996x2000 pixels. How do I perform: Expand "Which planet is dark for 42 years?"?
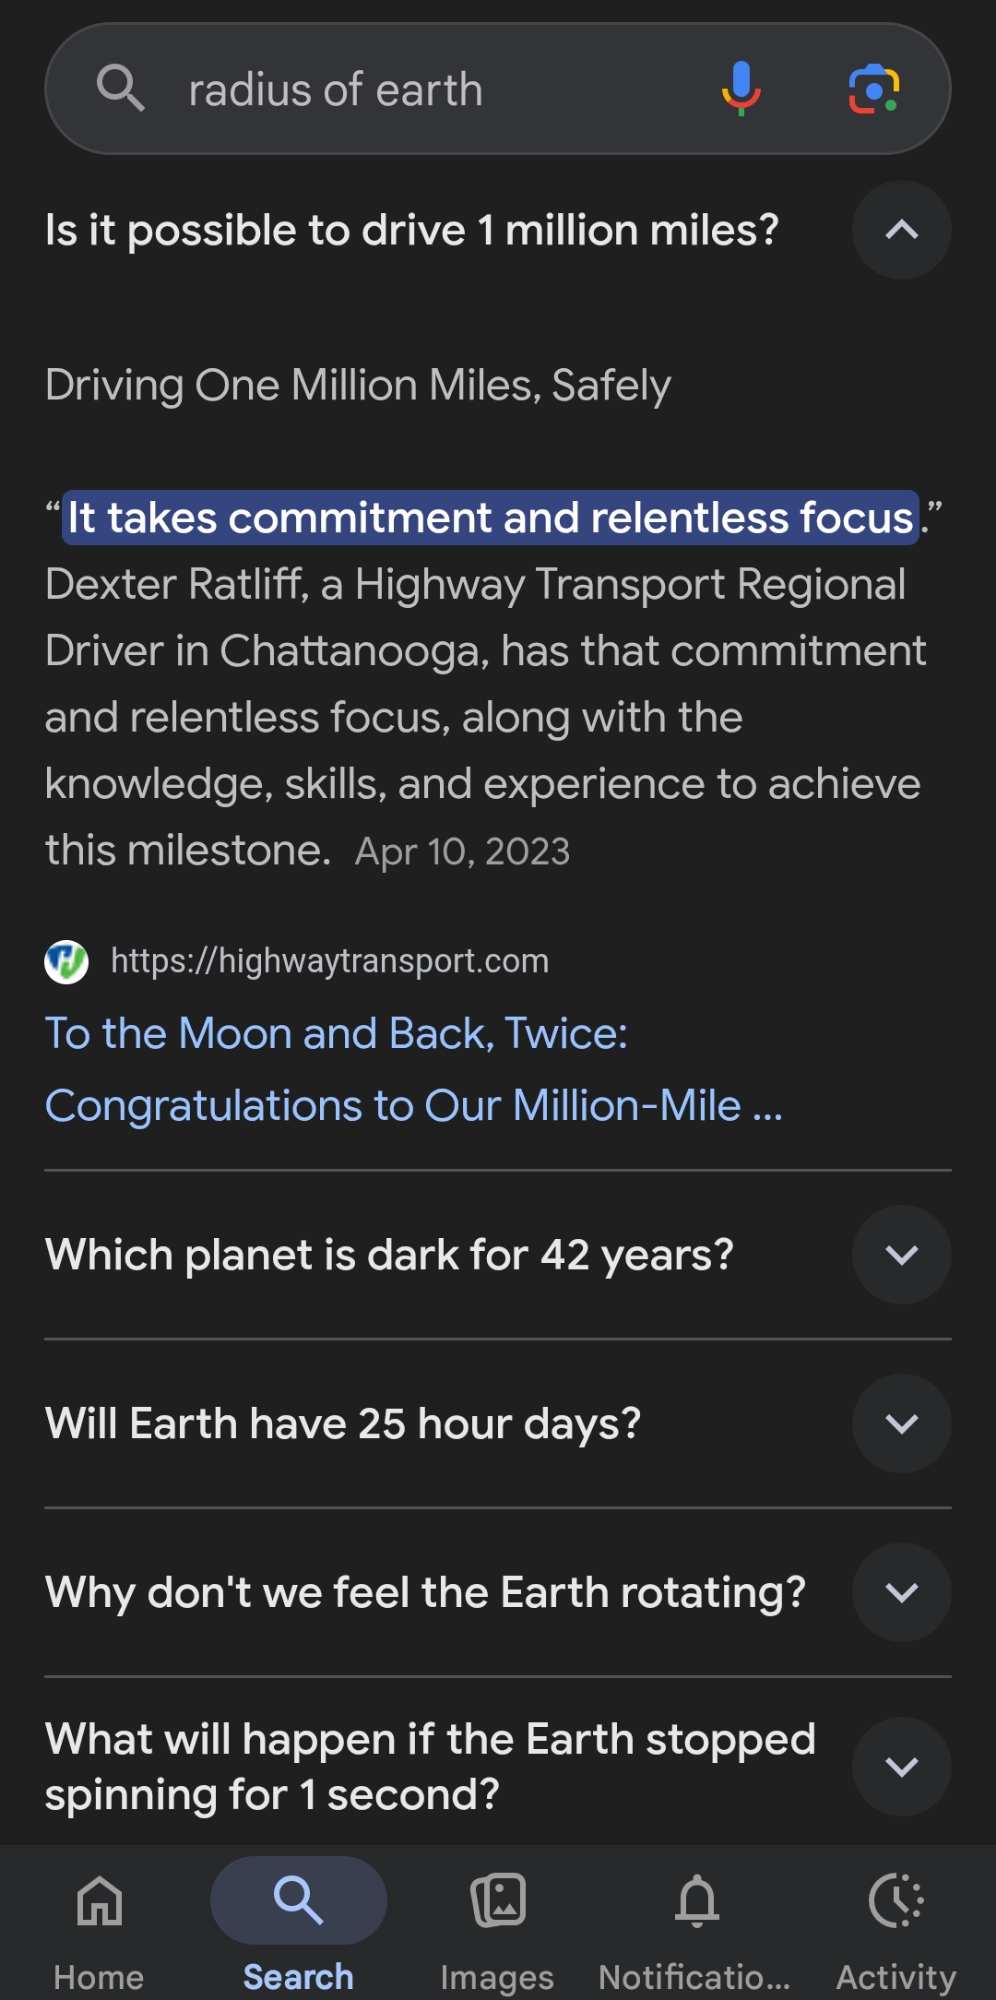pos(901,1255)
